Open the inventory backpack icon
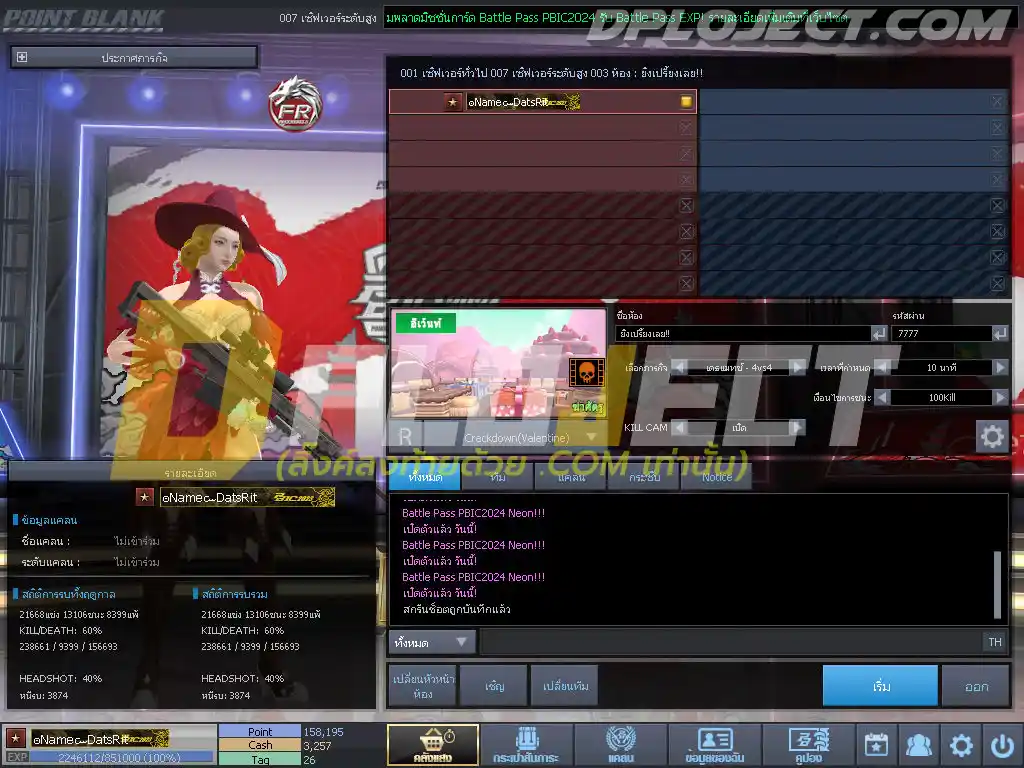The width and height of the screenshot is (1024, 768). (x=526, y=744)
